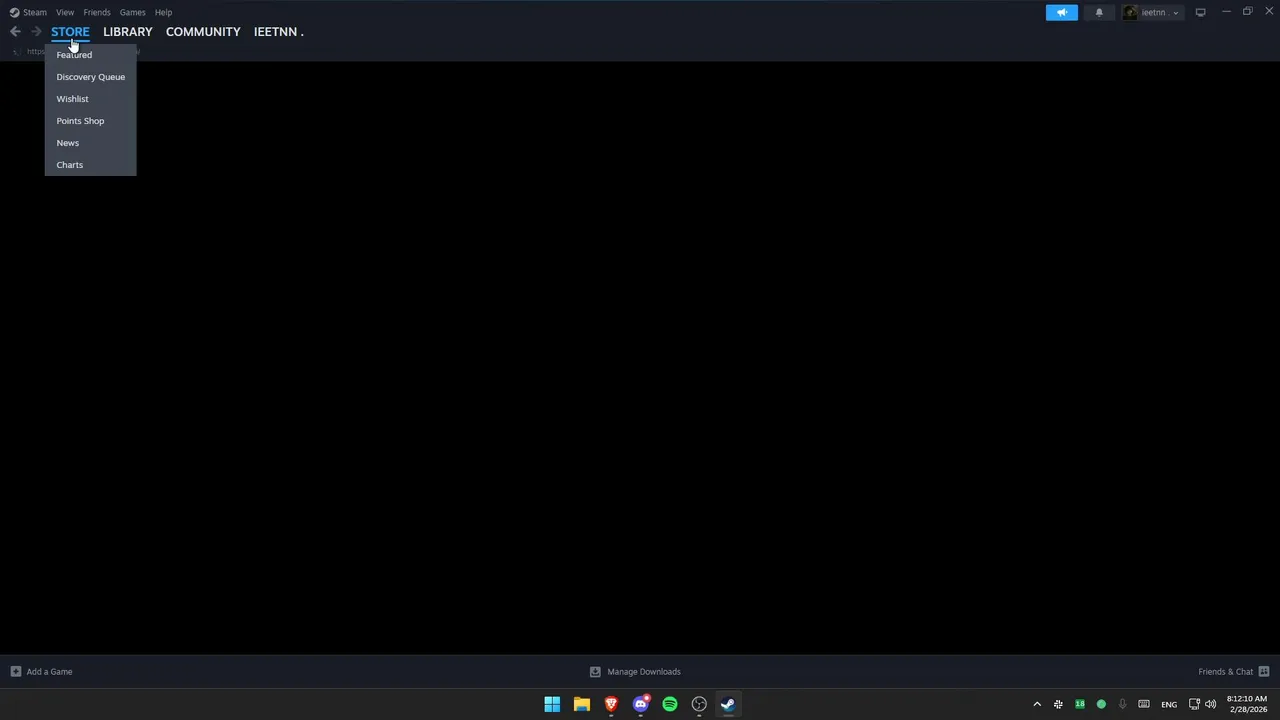Screen dimensions: 1280x720
Task: Open Wishlist from Store dropdown
Action: (x=90, y=99)
